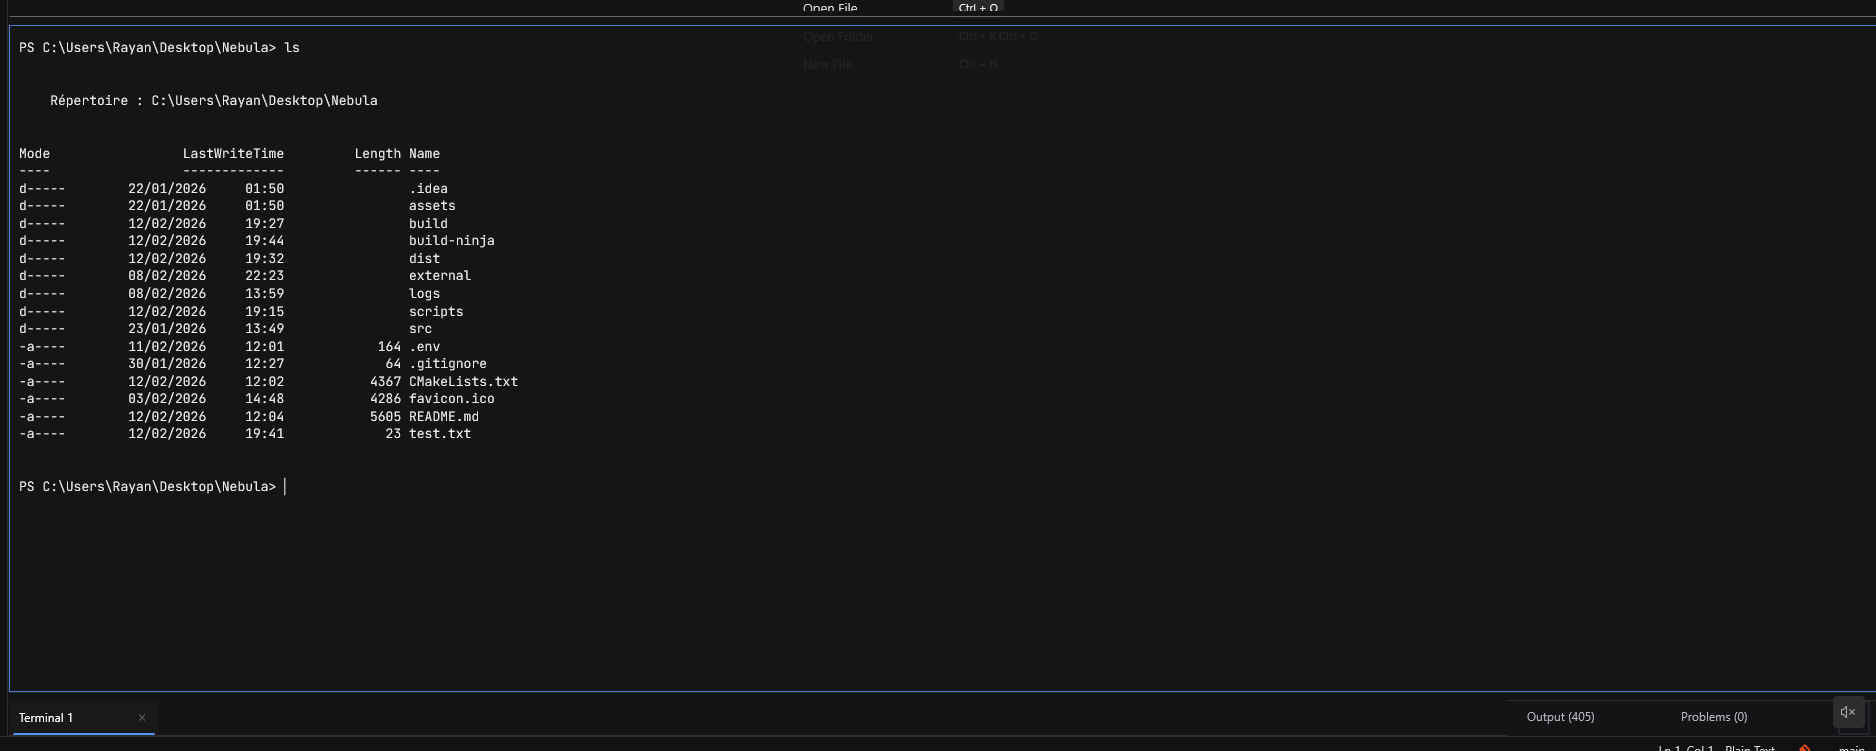Click the Name column header
The width and height of the screenshot is (1876, 751).
click(x=424, y=154)
